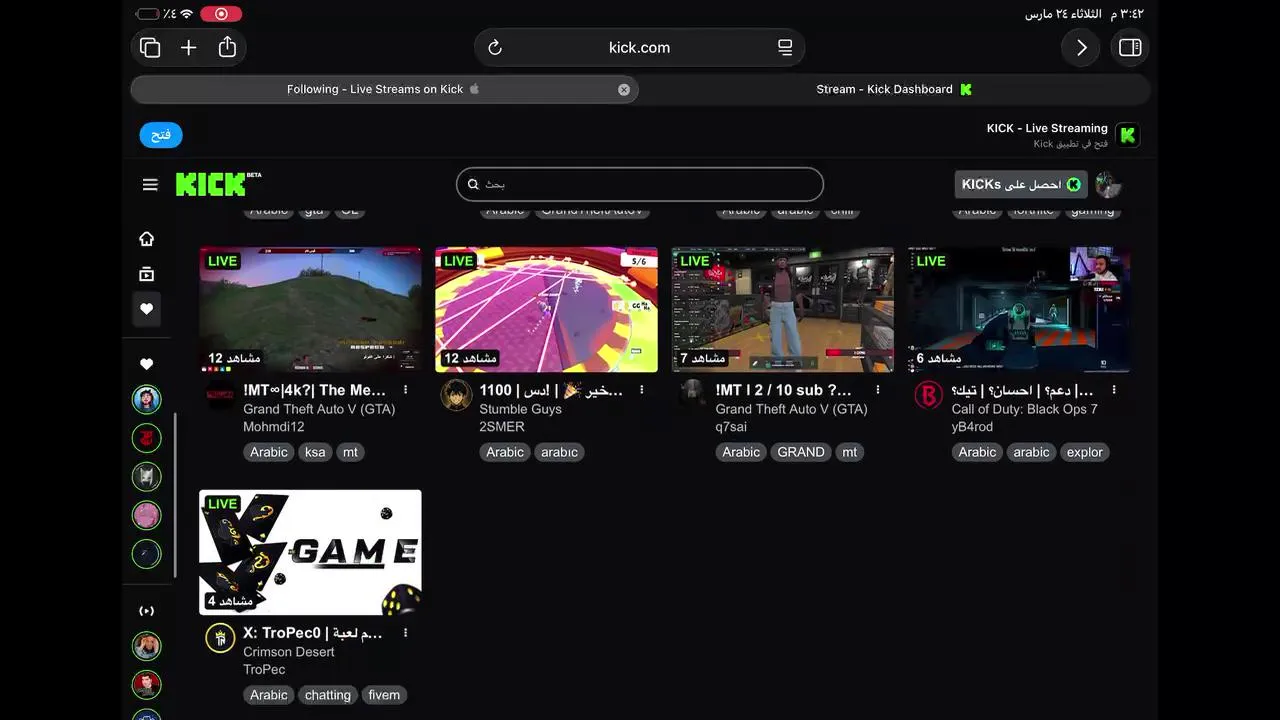Click the sidebar scrollbar handle

[176, 495]
